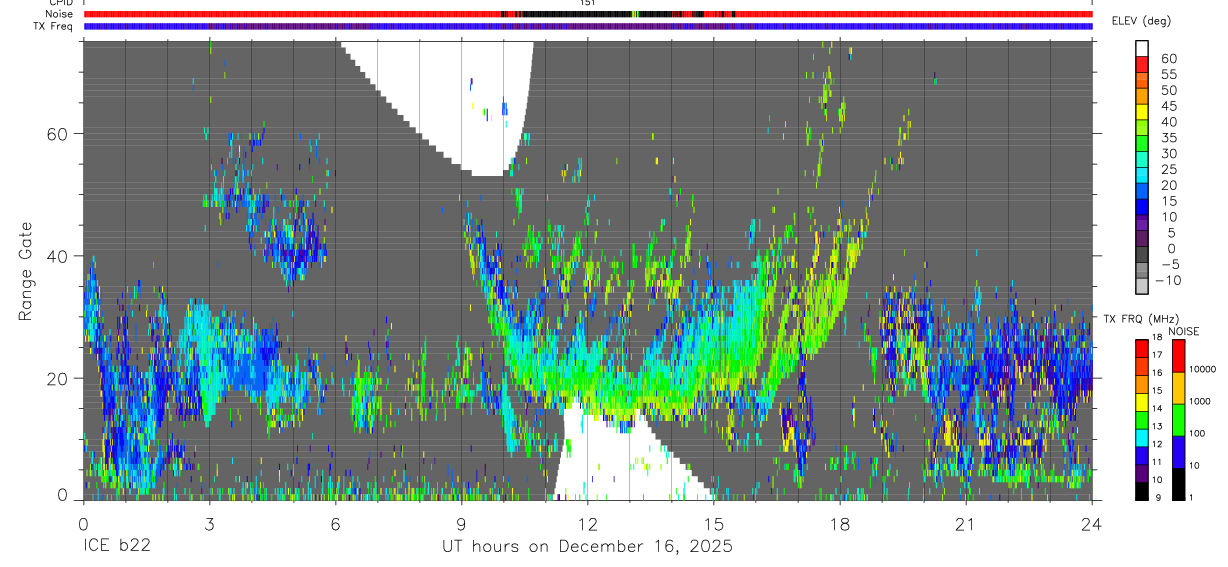
Task: Select red top swatch in NOISE legend
Action: 1178,356
